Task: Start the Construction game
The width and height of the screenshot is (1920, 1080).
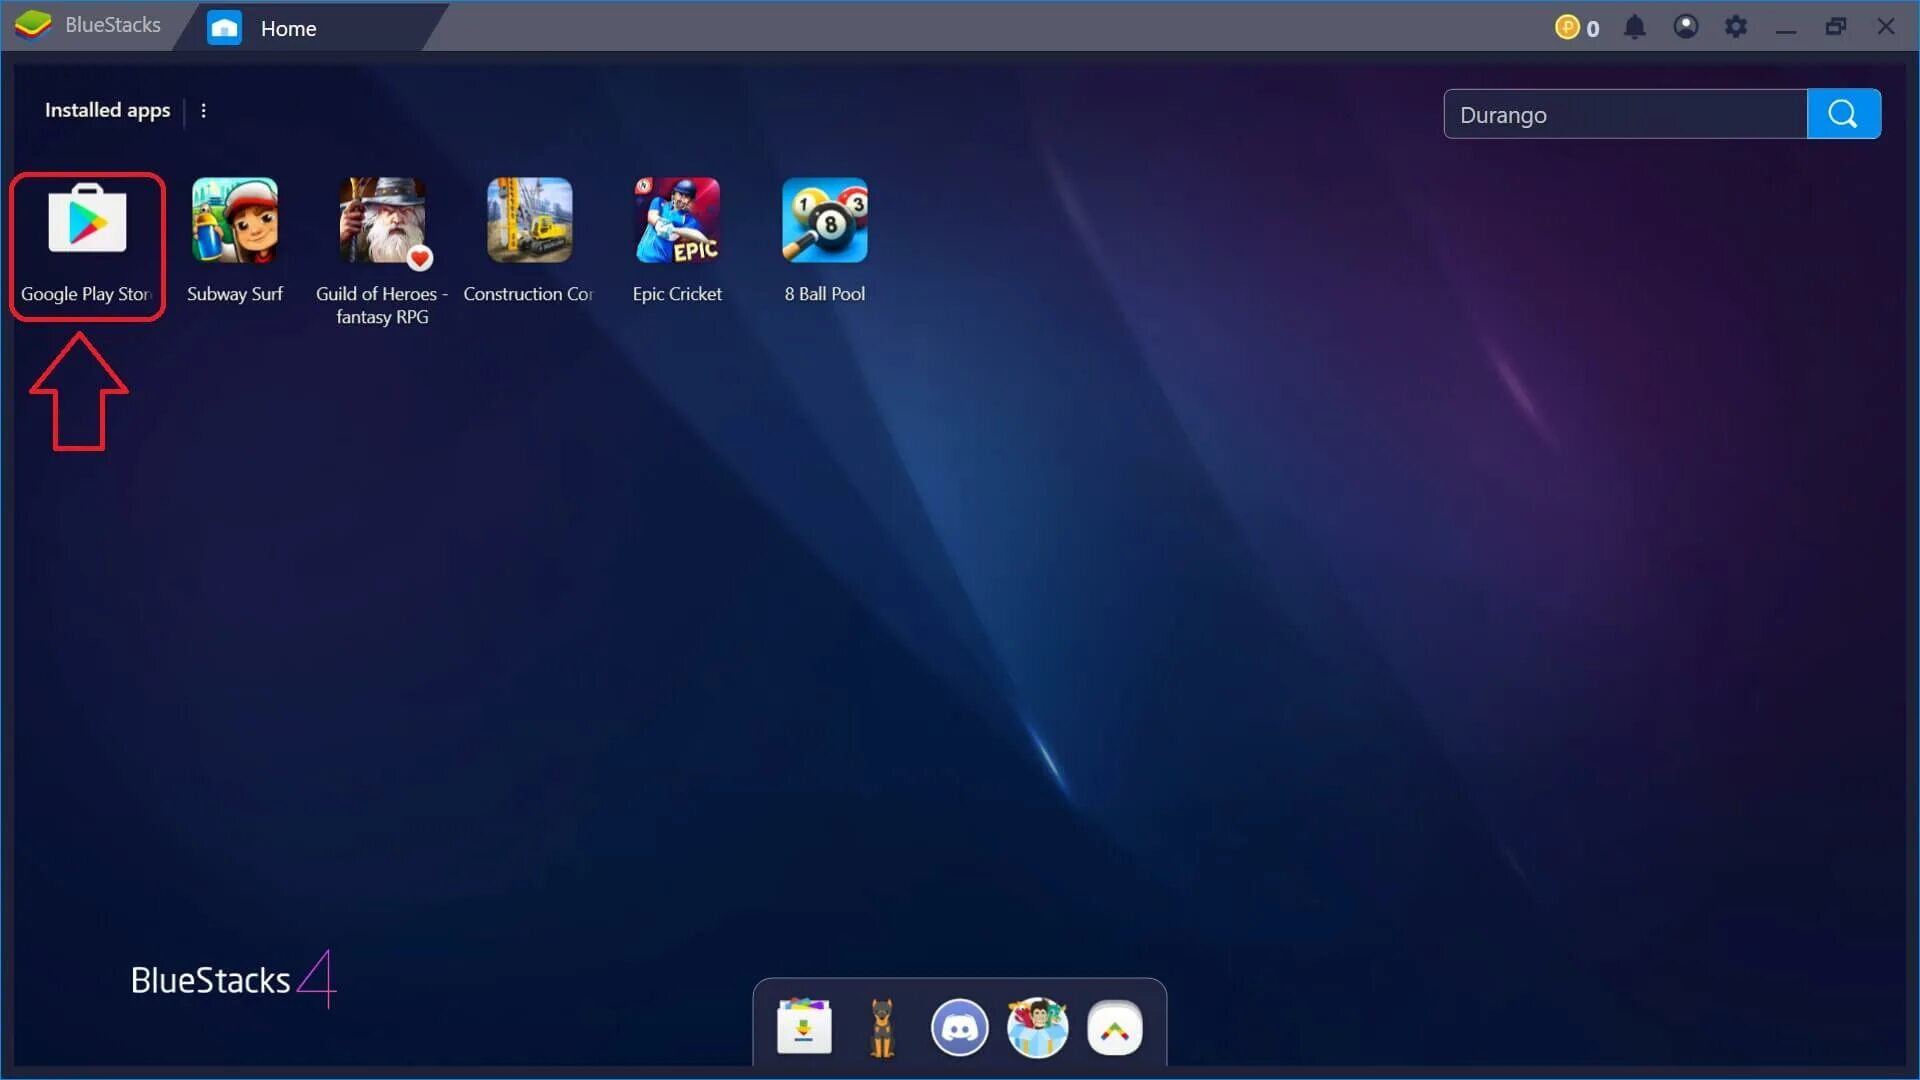Action: click(528, 220)
